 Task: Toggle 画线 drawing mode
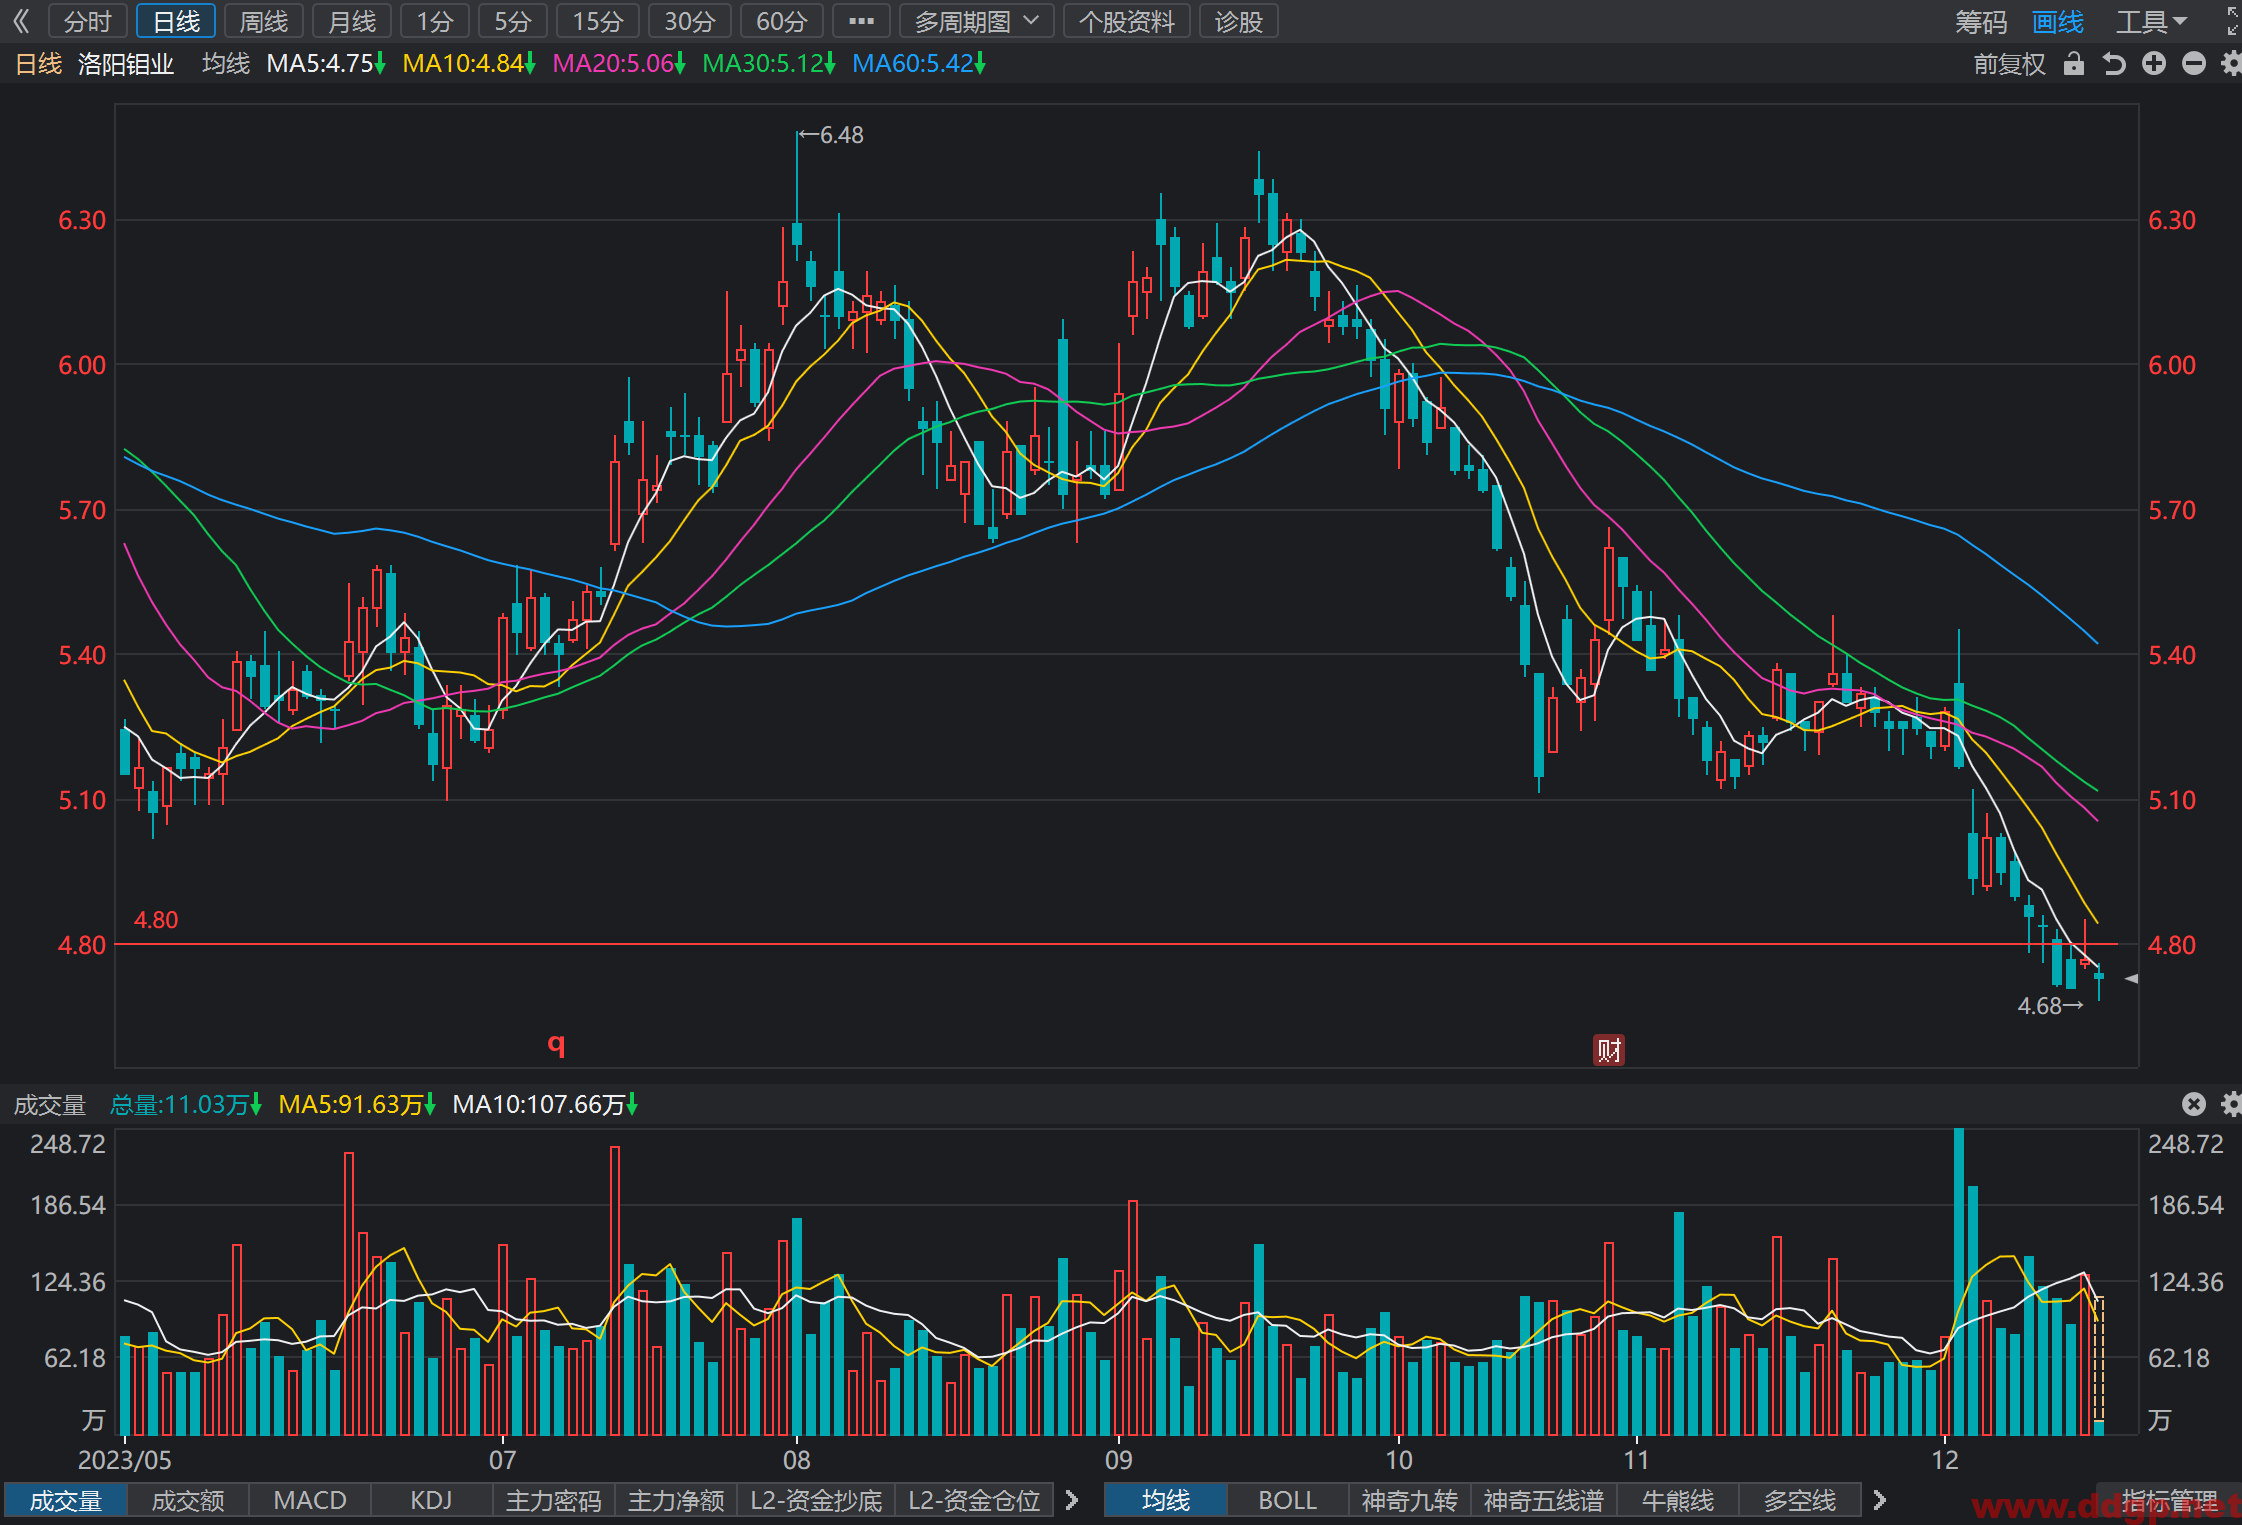[2058, 22]
